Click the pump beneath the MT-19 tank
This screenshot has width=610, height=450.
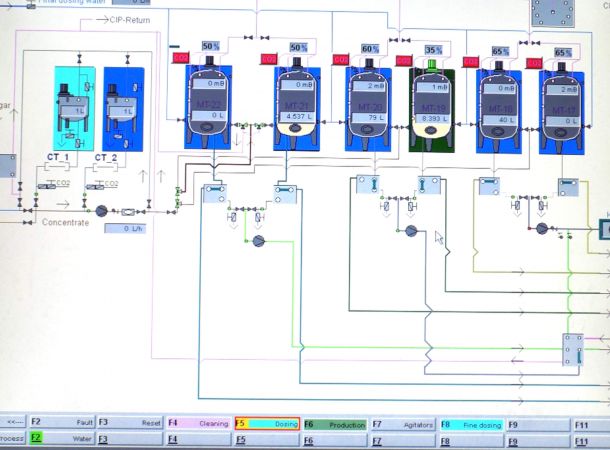click(411, 230)
